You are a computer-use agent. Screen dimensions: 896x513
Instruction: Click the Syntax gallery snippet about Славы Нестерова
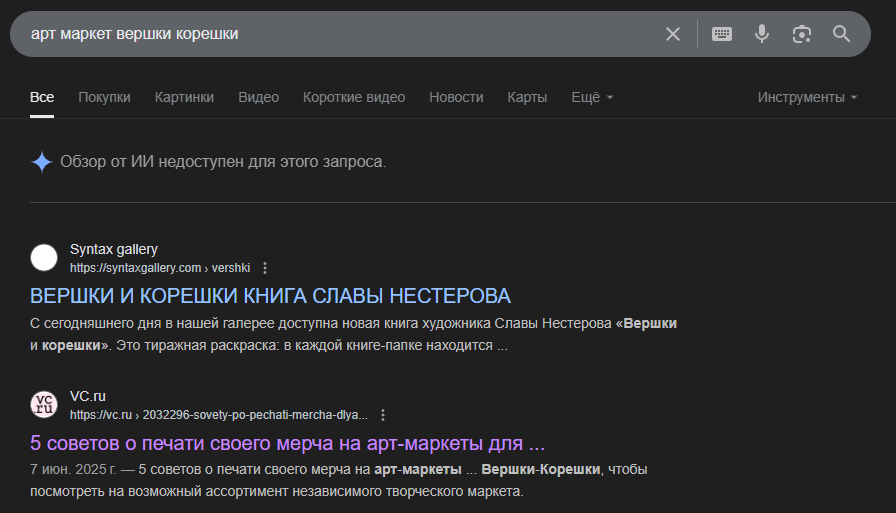click(x=353, y=335)
